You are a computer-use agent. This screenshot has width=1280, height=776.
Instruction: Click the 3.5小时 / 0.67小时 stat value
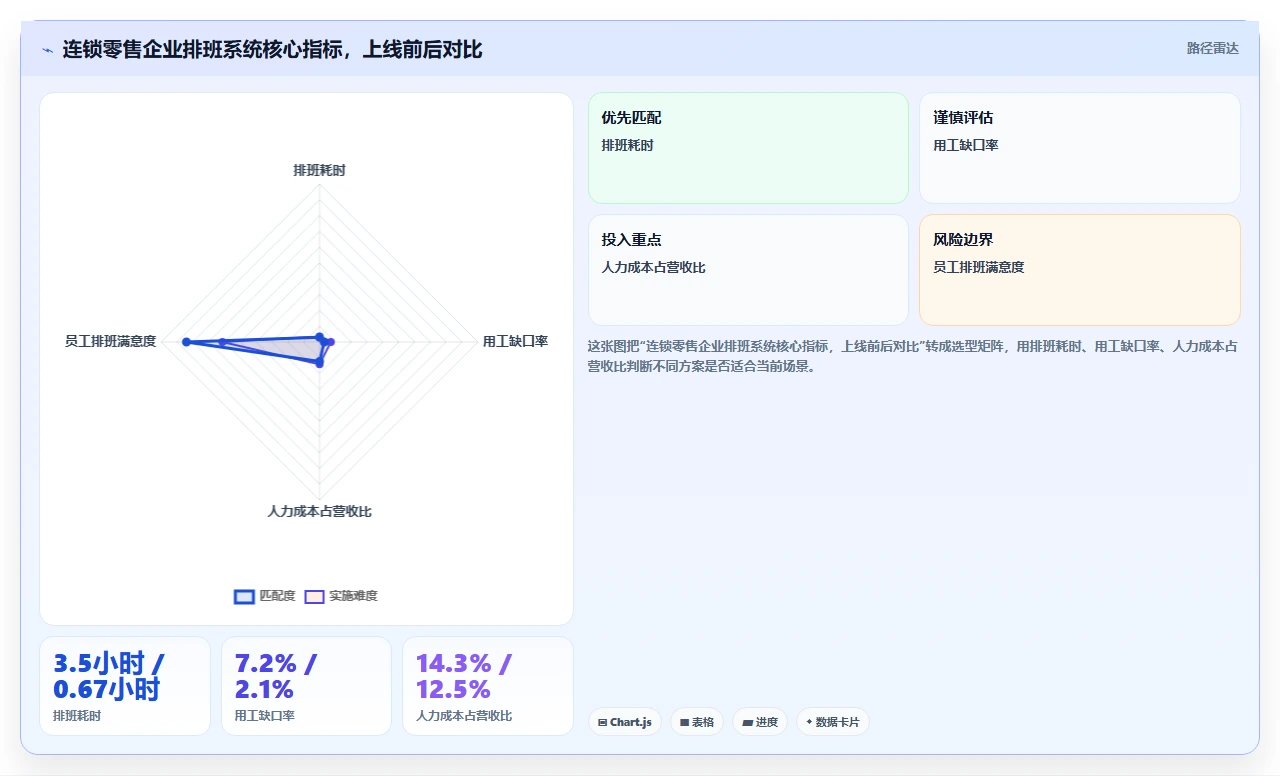coord(109,676)
